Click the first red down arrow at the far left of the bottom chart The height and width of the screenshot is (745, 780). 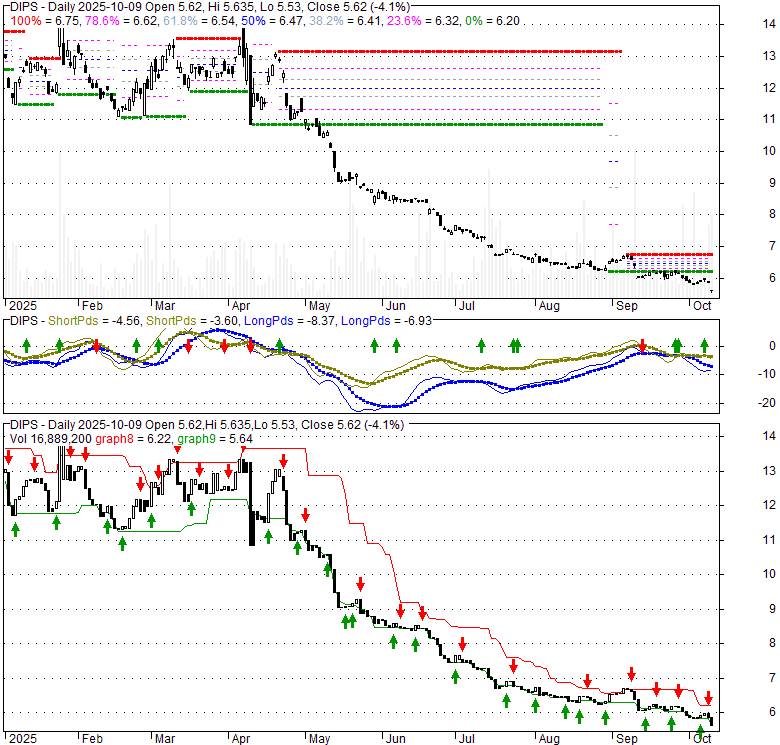tap(8, 457)
